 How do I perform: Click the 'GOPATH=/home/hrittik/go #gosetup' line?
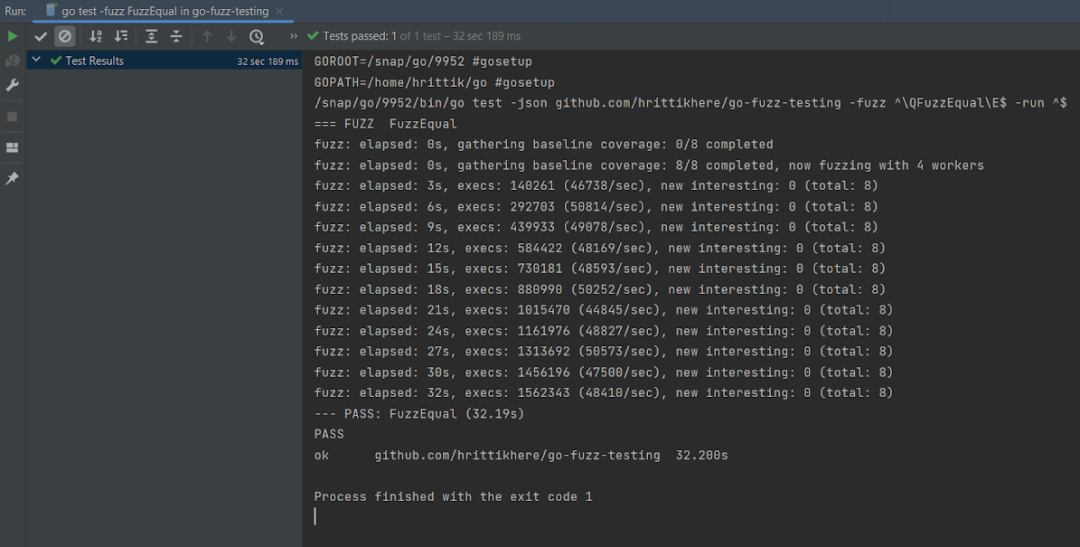tap(434, 82)
